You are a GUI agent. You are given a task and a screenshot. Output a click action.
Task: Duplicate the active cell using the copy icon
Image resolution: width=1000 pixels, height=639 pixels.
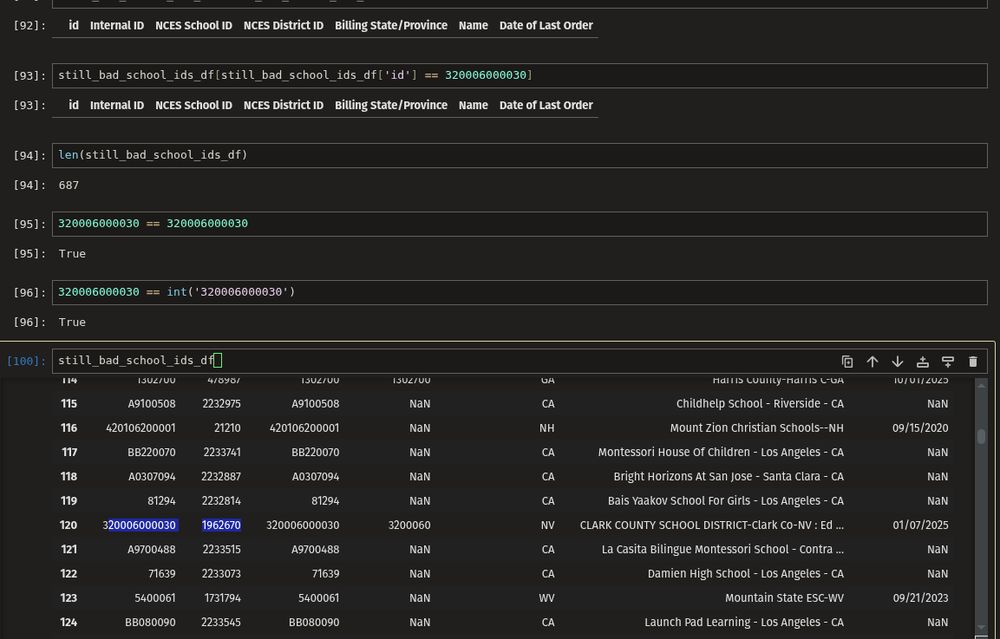pos(847,362)
